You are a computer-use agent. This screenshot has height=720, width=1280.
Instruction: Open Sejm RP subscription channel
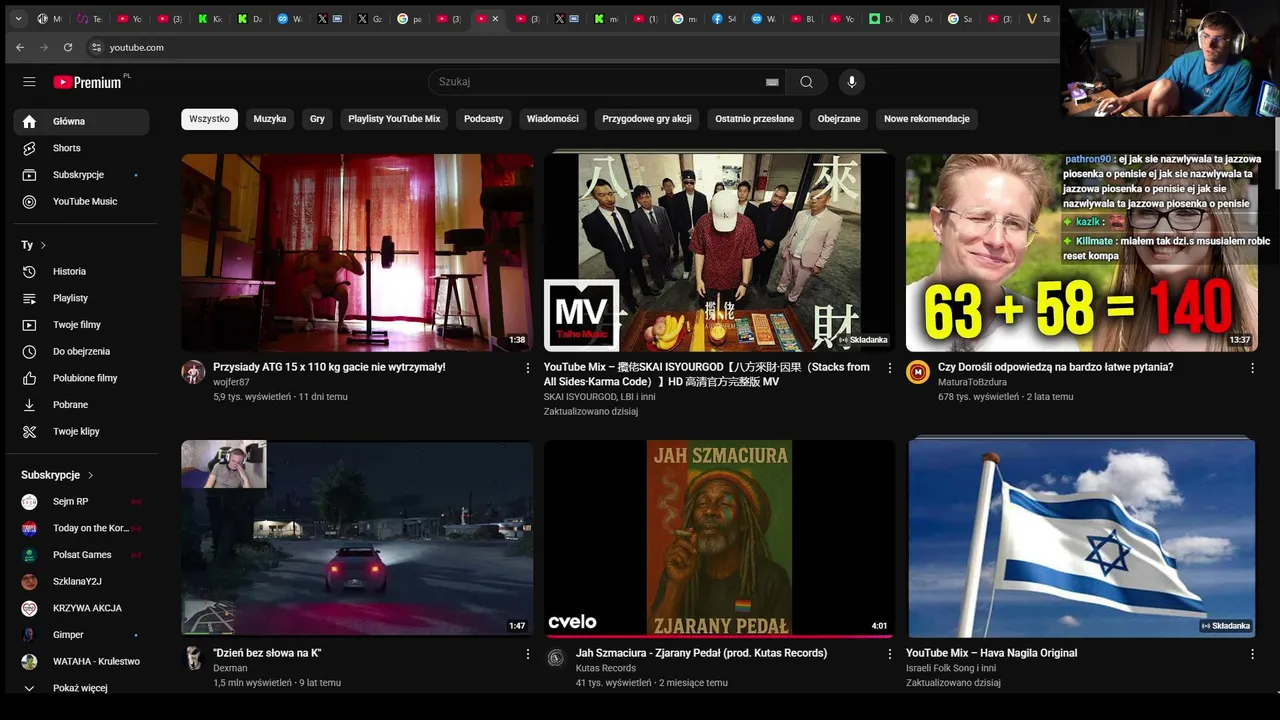click(x=81, y=501)
